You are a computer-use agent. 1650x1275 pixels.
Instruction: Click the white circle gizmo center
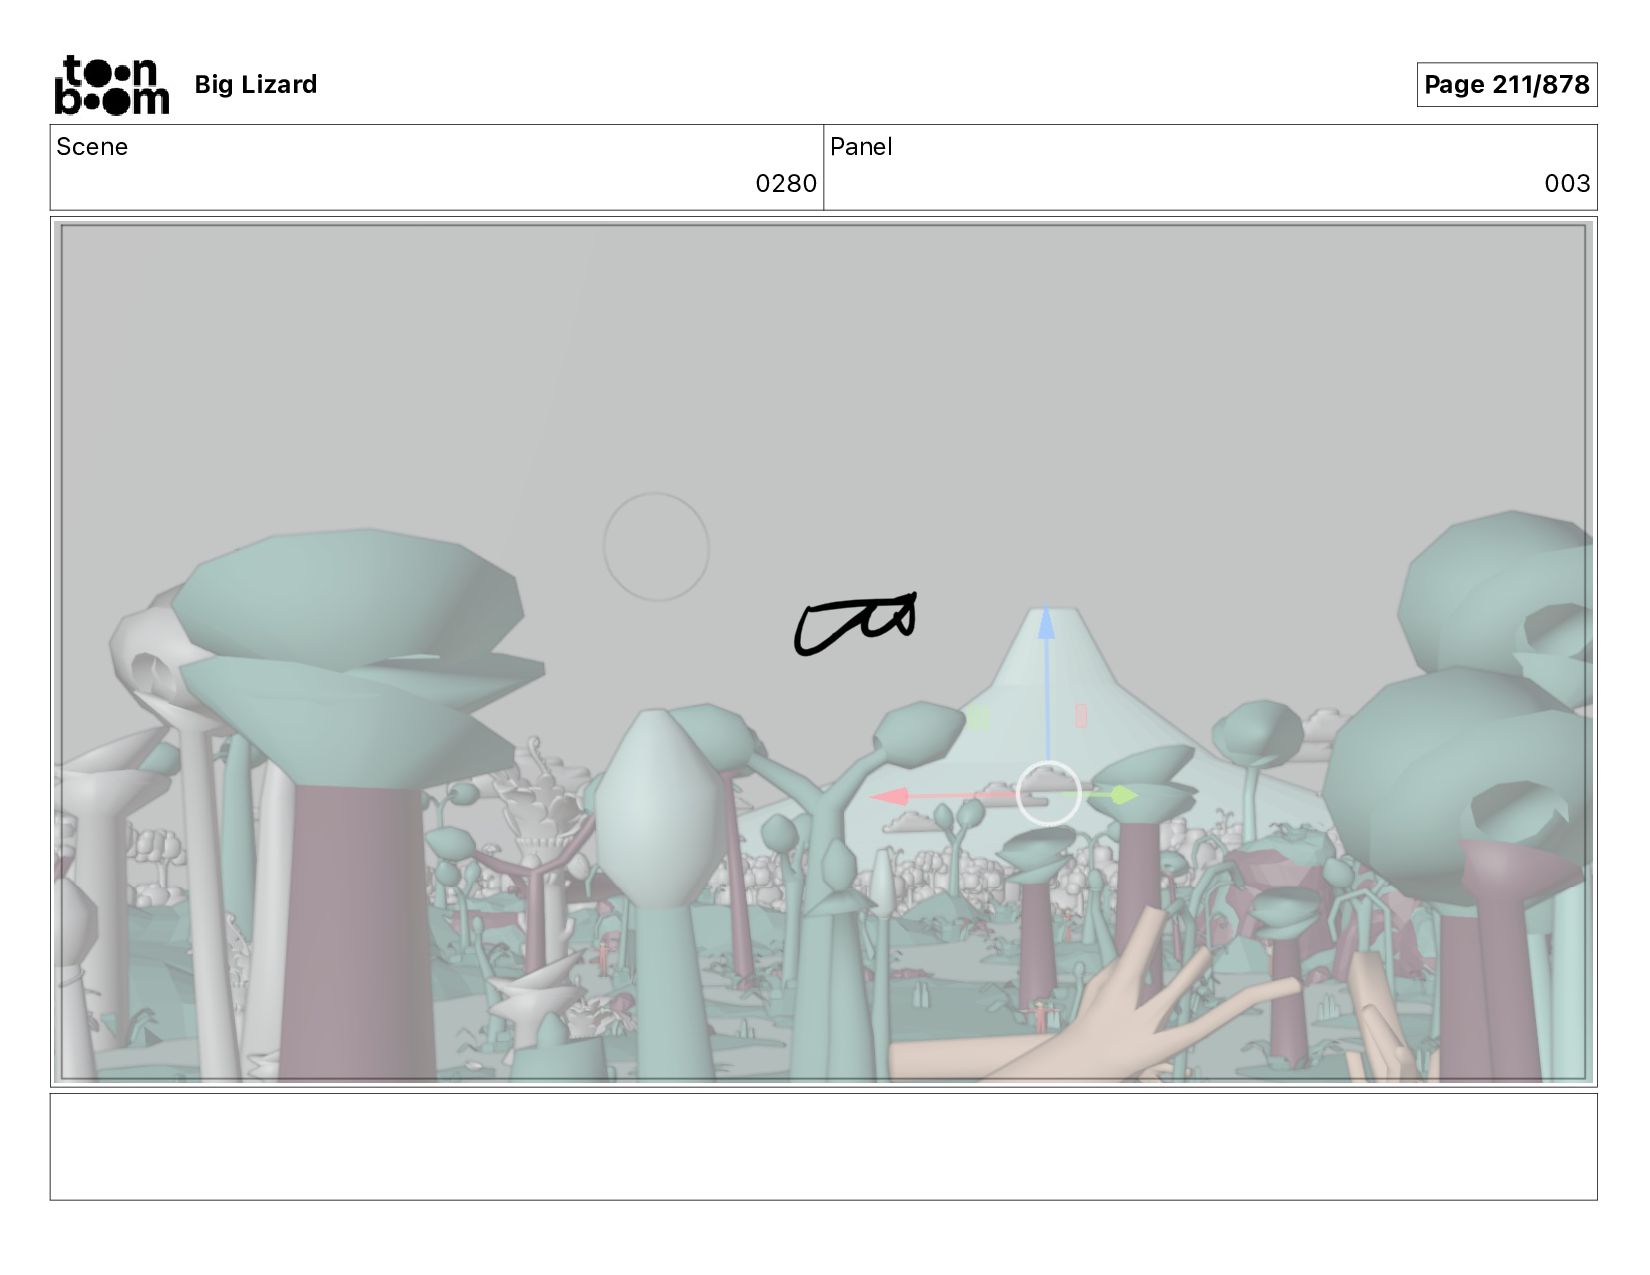click(x=1048, y=794)
